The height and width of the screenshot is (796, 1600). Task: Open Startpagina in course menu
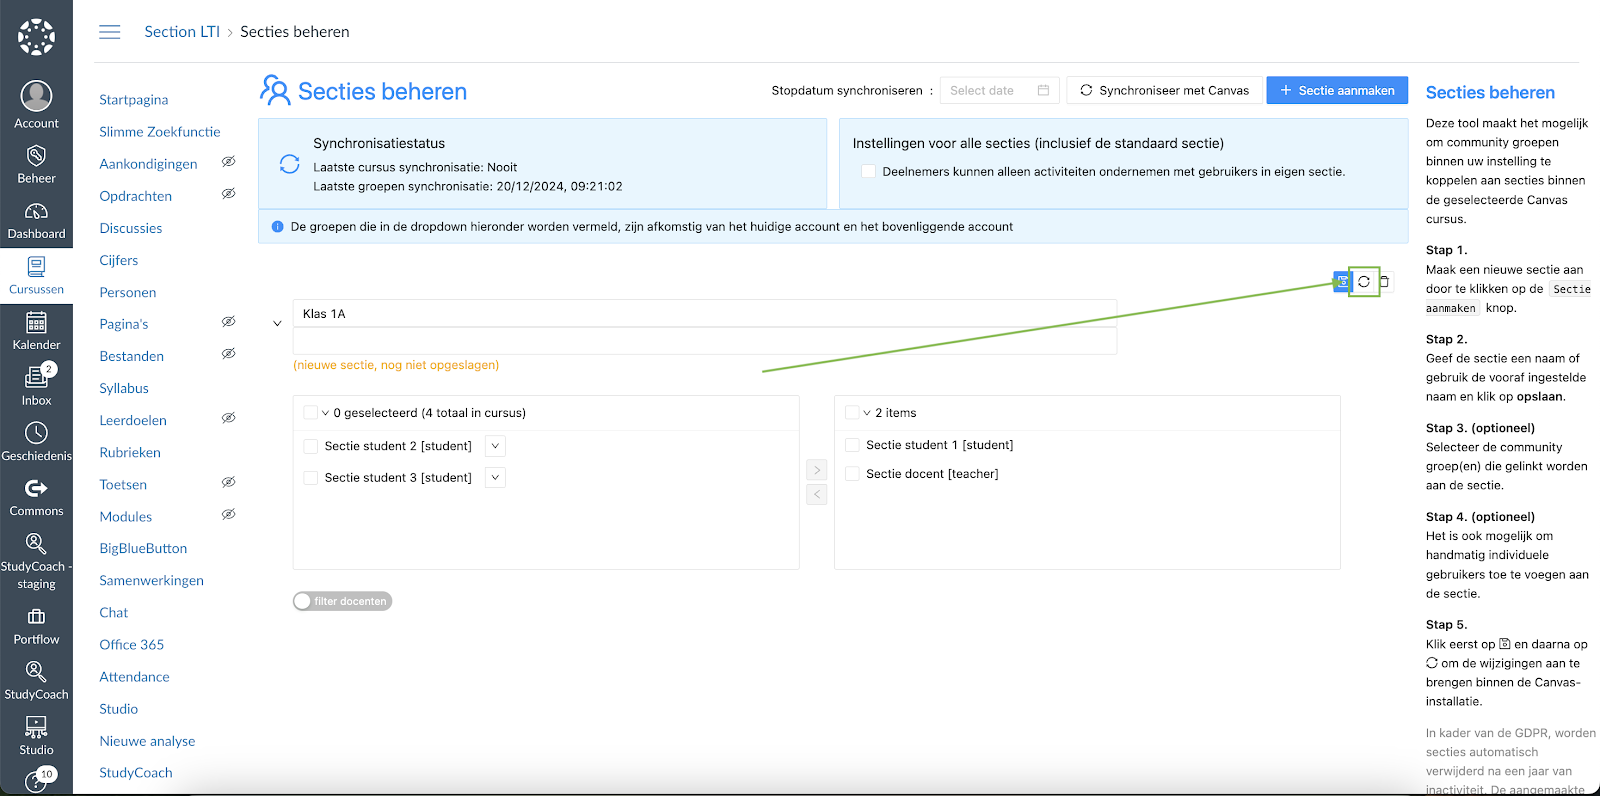tap(134, 100)
